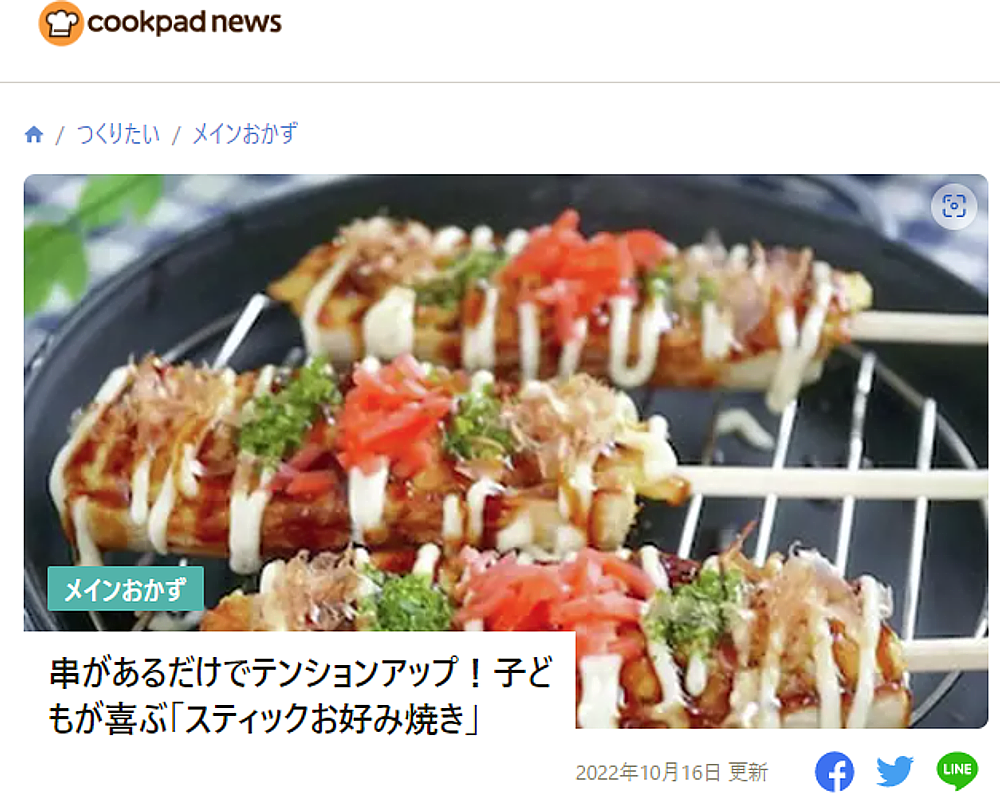Click the image search lens icon on photo
Viewport: 1000px width, 805px height.
[953, 206]
